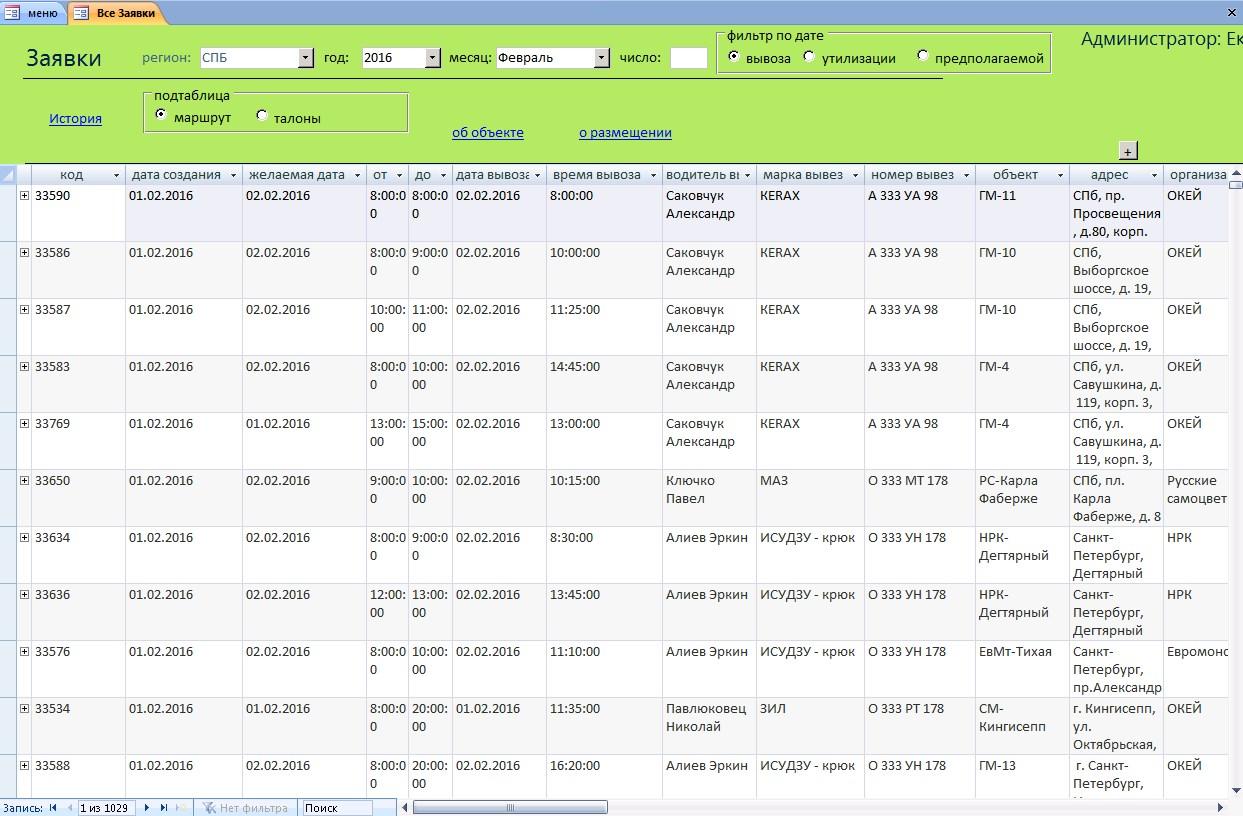
Task: Open the 'дата создания' column filter arrow
Action: click(x=233, y=176)
